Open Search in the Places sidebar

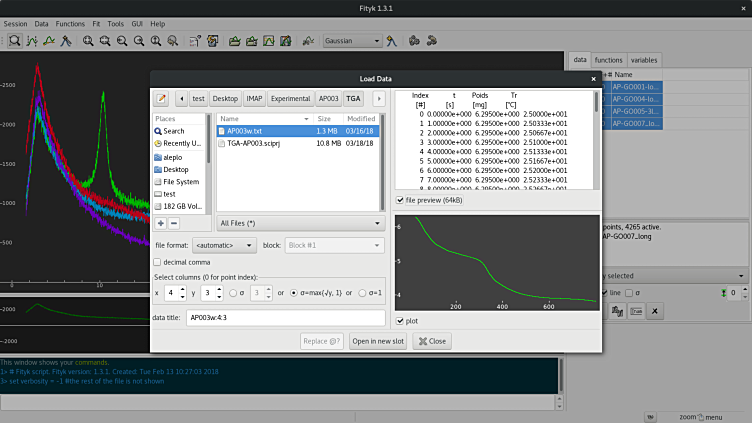pos(173,131)
